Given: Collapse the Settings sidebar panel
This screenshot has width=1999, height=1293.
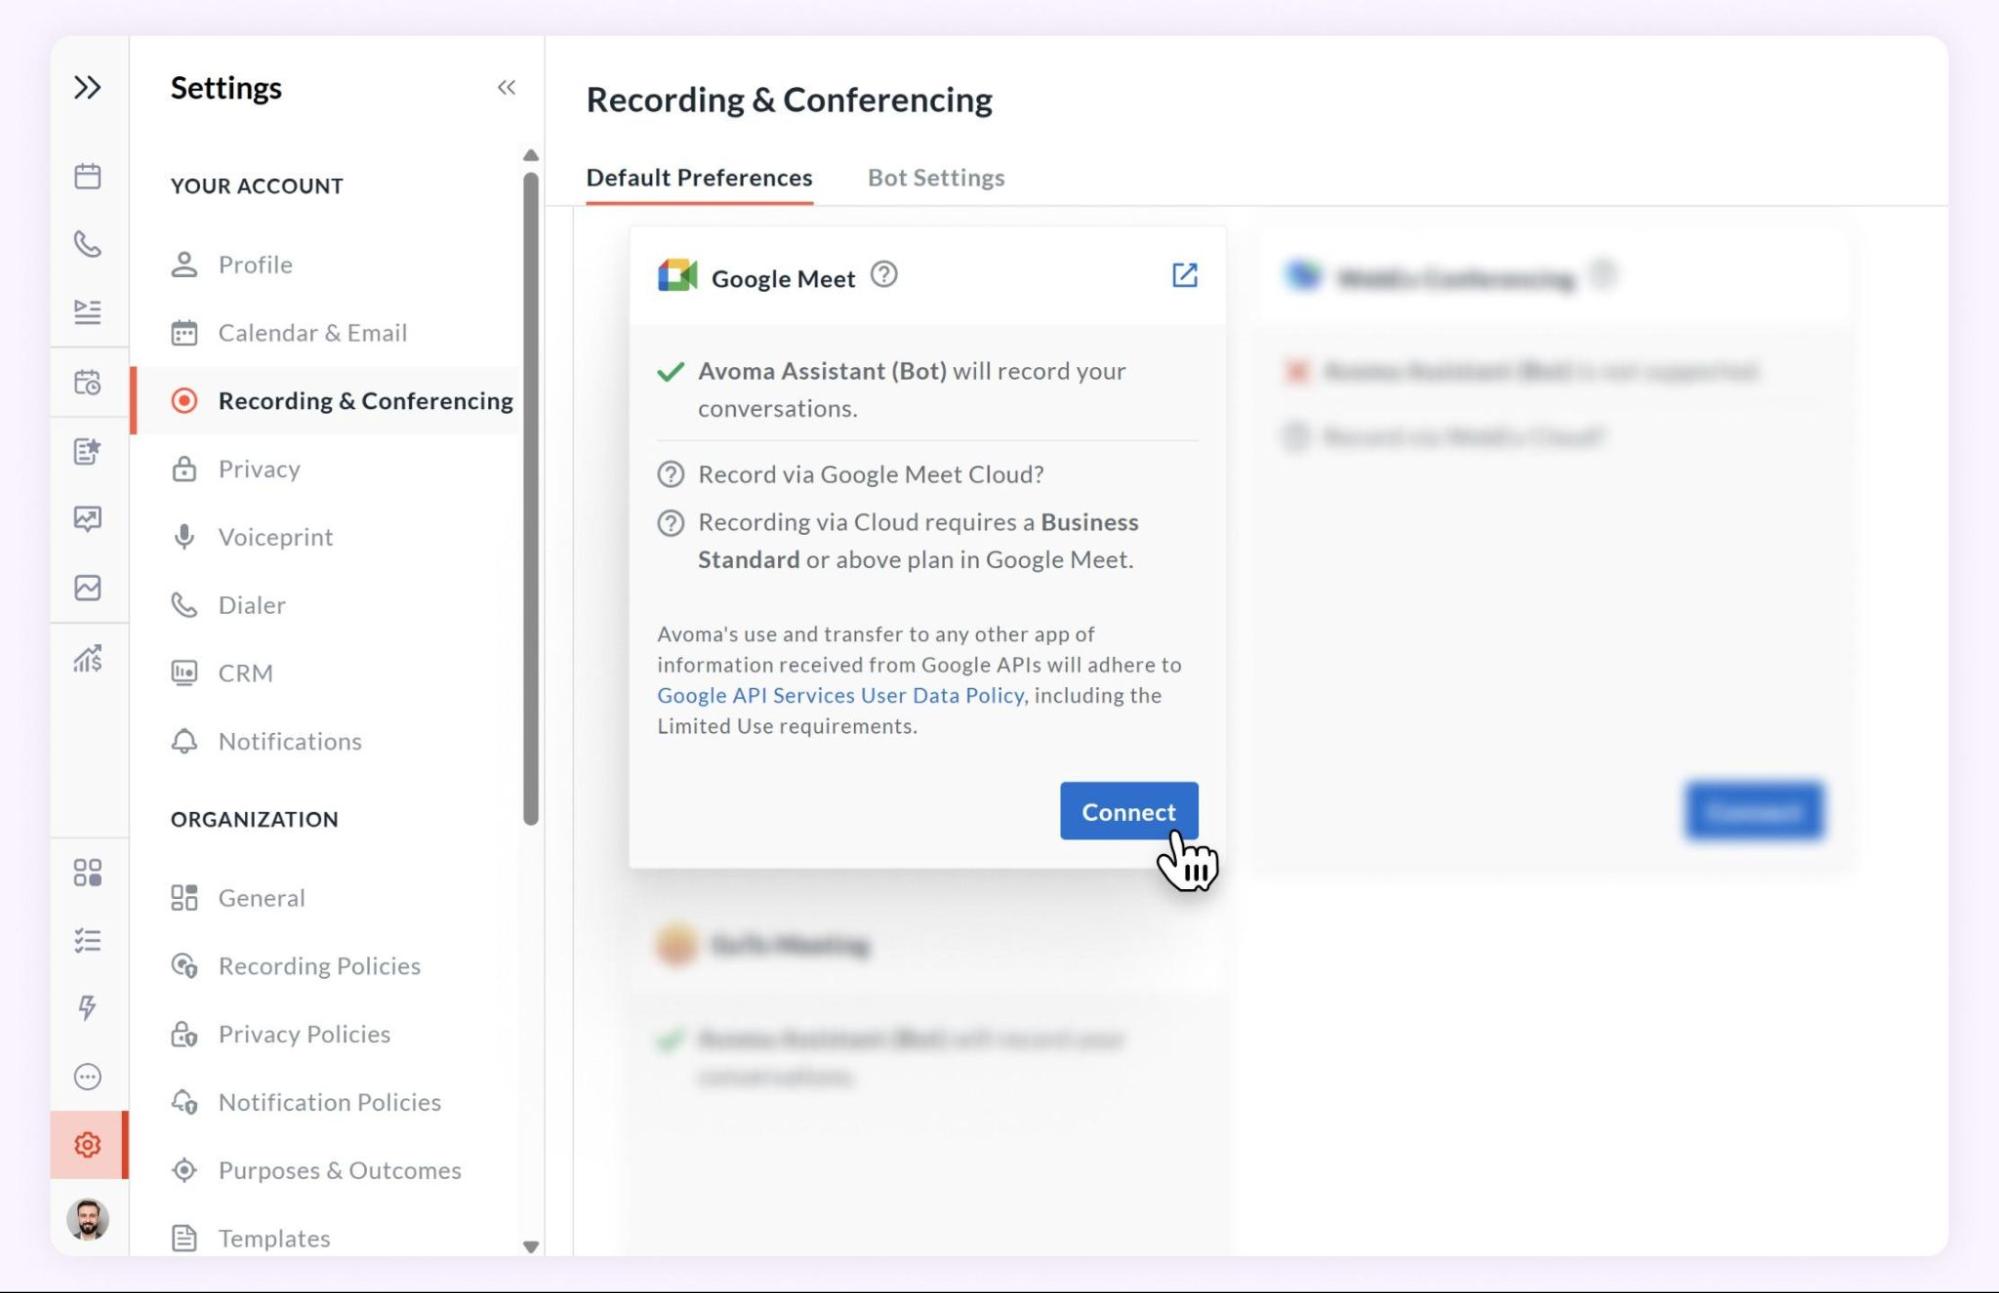Looking at the screenshot, I should point(506,88).
